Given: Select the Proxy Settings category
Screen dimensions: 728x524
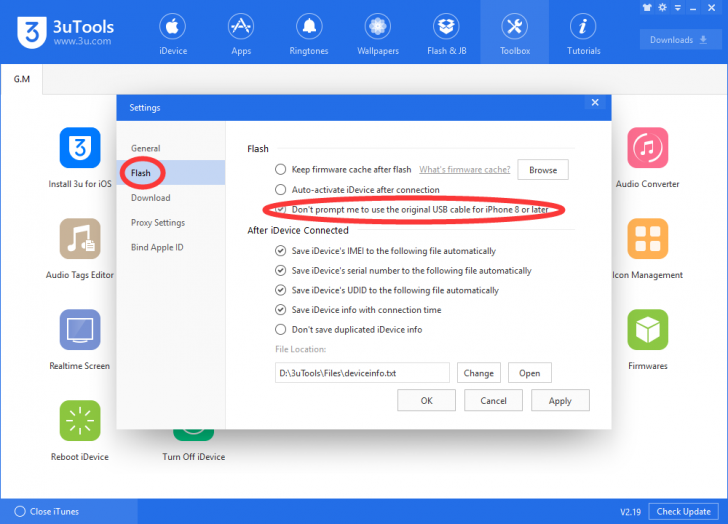Looking at the screenshot, I should (171, 222).
